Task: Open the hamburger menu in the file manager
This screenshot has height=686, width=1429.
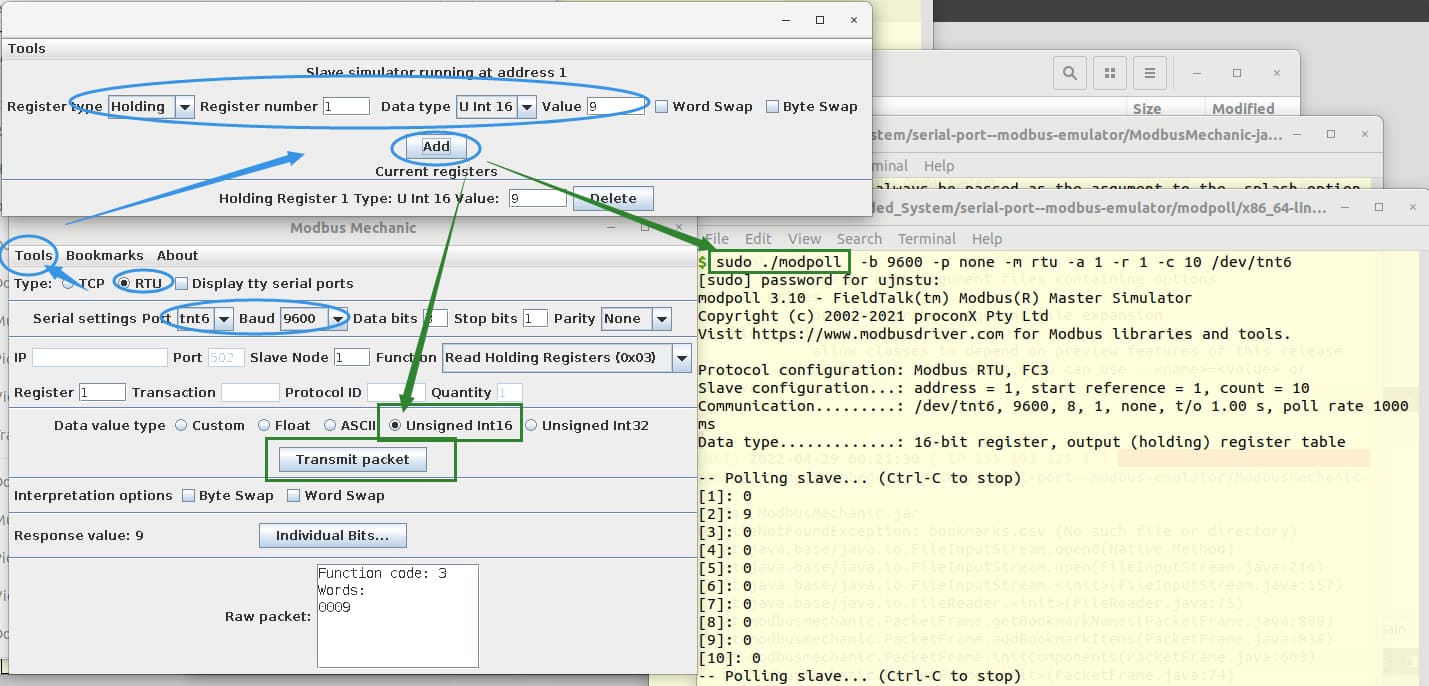Action: click(x=1150, y=73)
